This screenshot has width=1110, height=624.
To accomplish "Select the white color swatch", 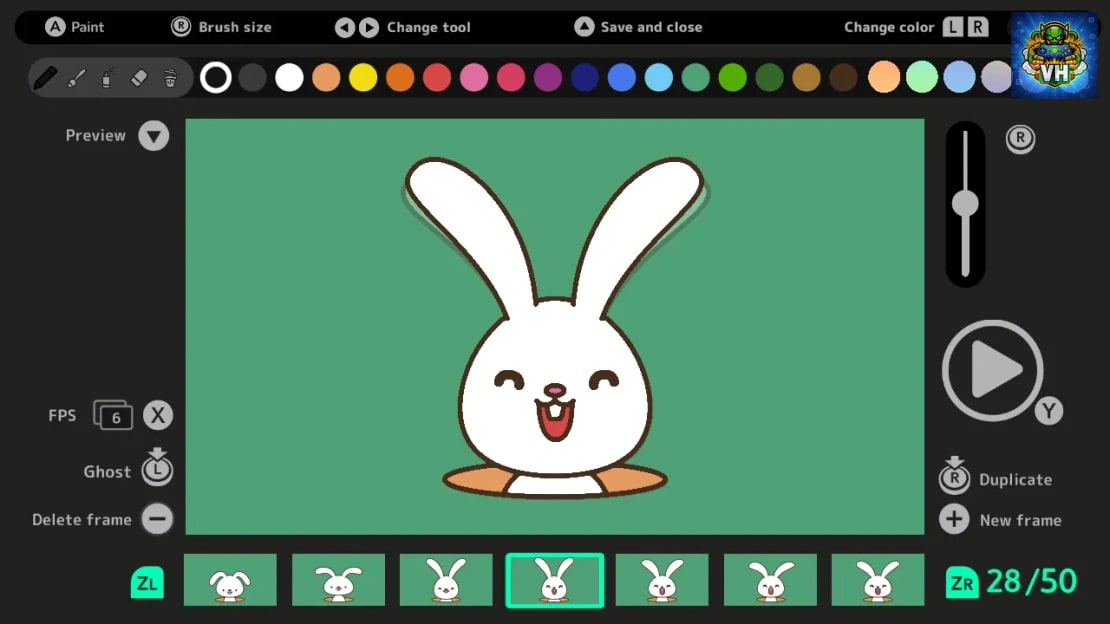I will coord(289,77).
